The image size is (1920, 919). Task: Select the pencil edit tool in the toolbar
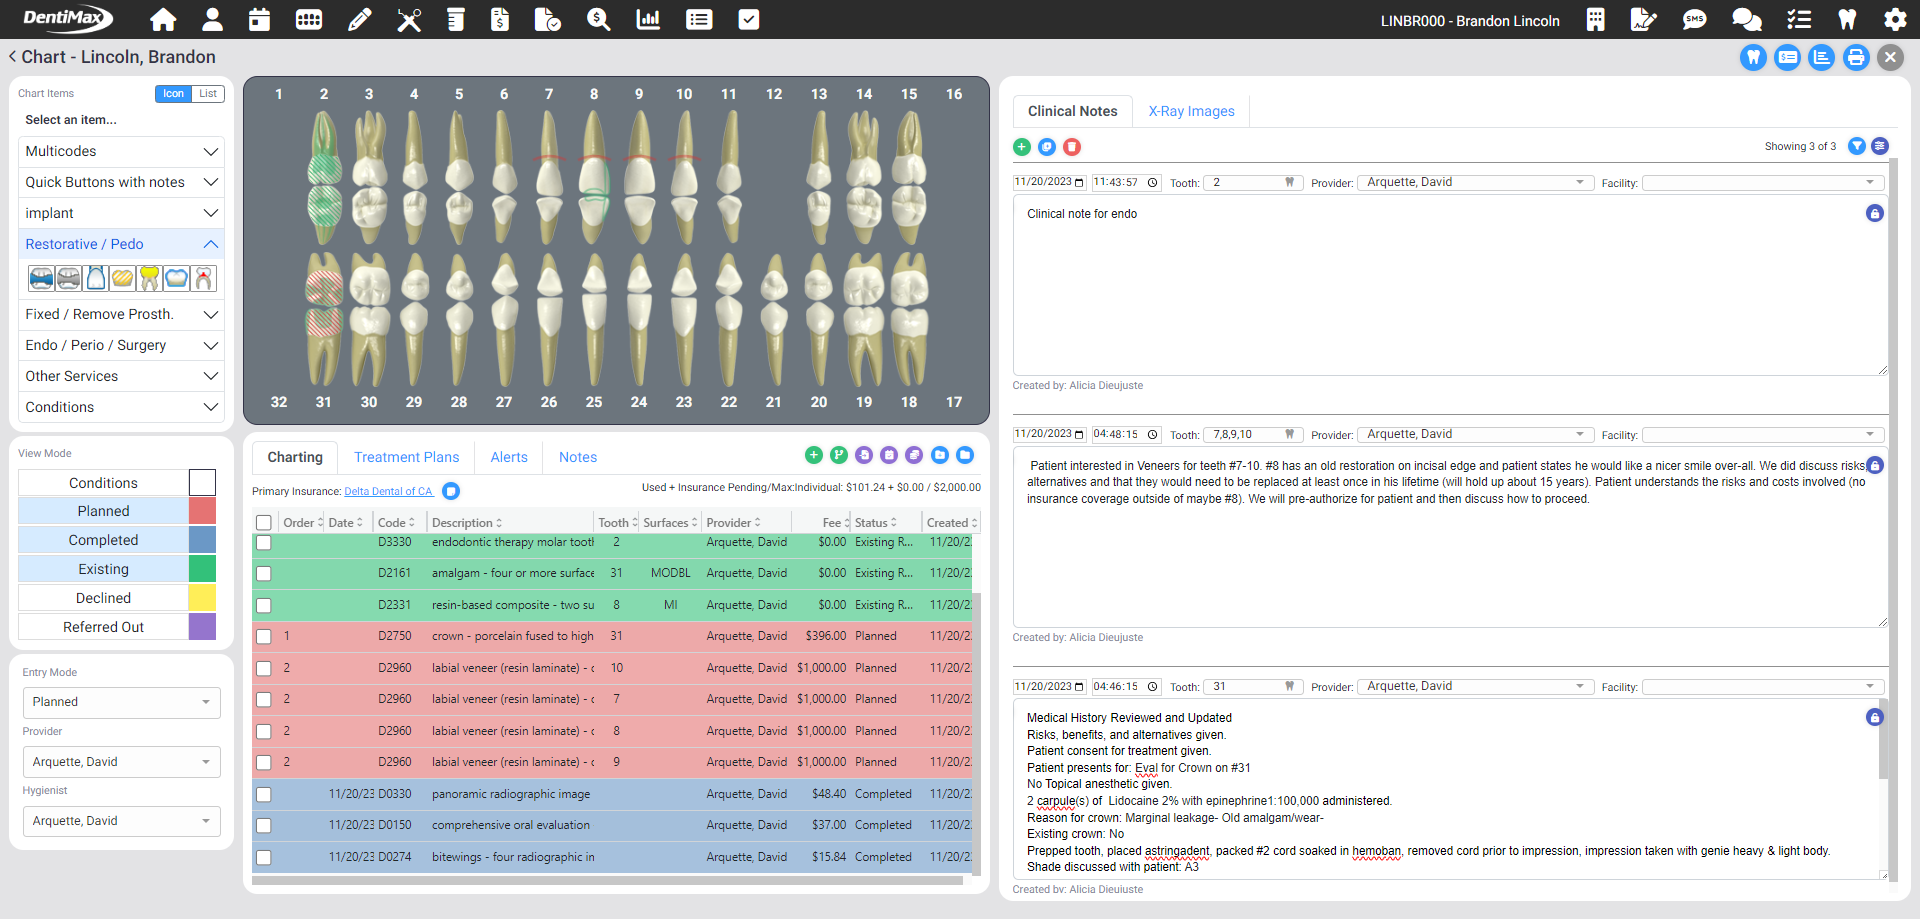click(360, 19)
